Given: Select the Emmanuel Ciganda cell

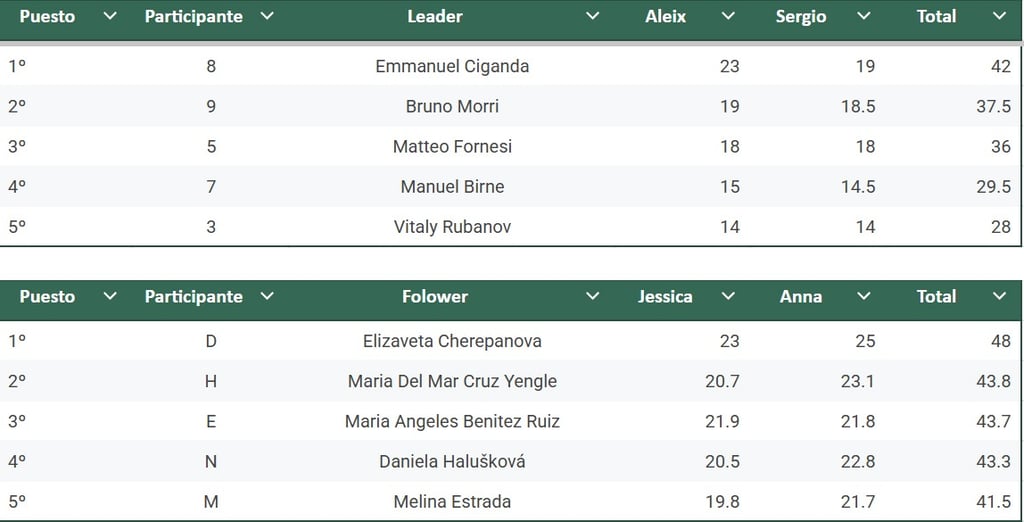Looking at the screenshot, I should tap(452, 66).
